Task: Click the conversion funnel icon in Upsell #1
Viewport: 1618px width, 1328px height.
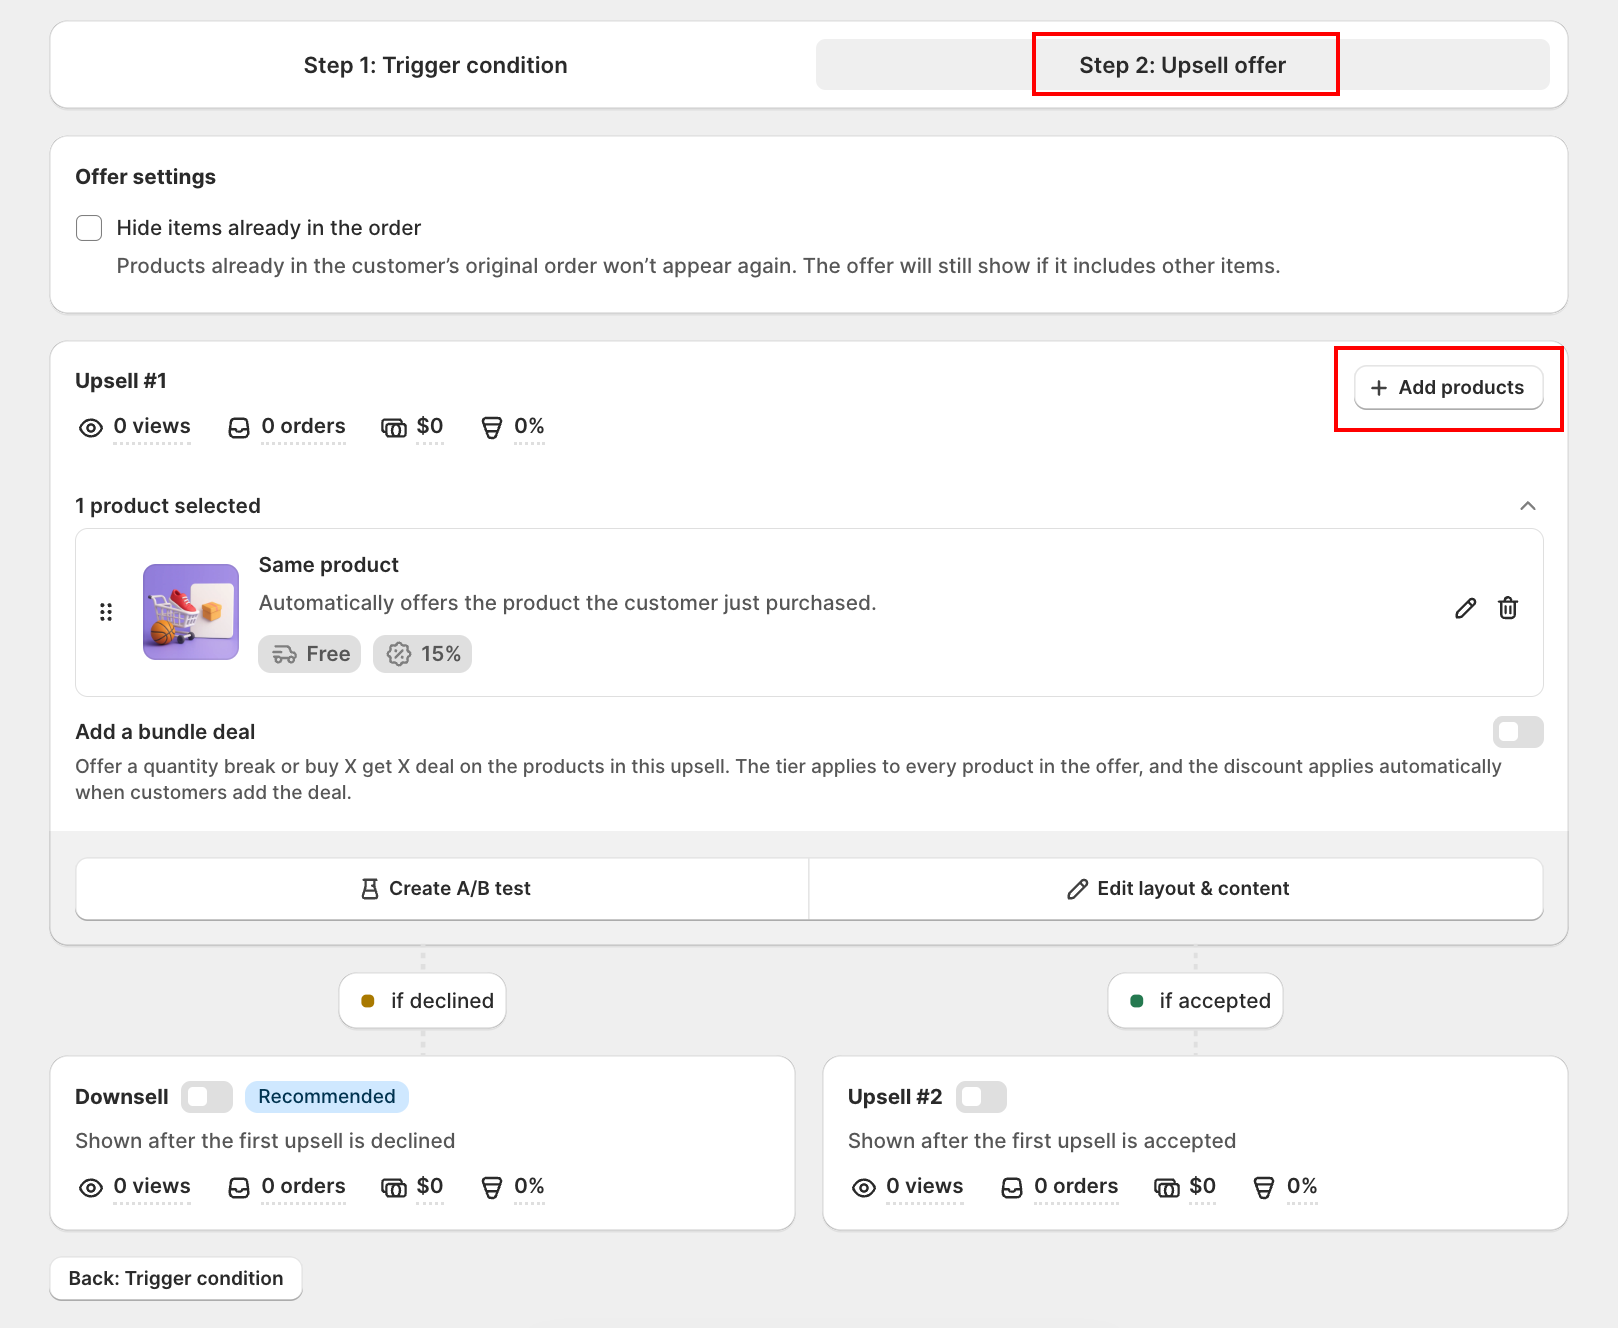Action: (492, 428)
